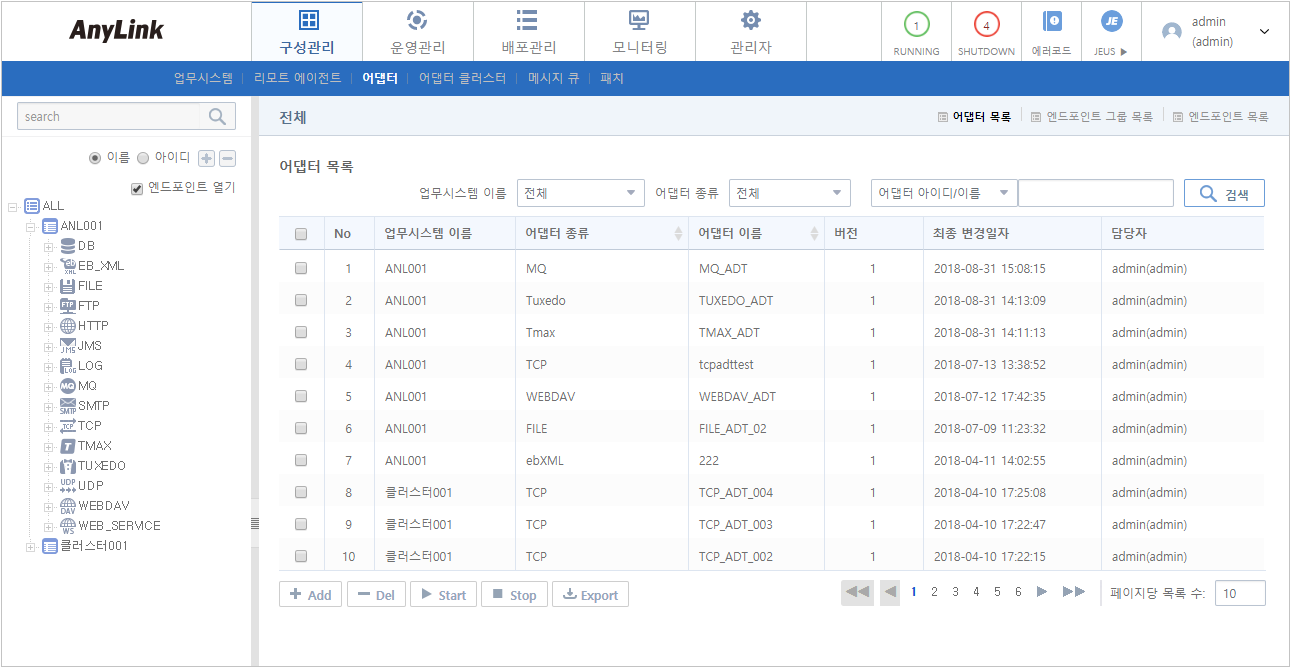Viewport: 1293px width, 668px height.
Task: Click the SHUTDOWN status count icon
Action: (986, 25)
